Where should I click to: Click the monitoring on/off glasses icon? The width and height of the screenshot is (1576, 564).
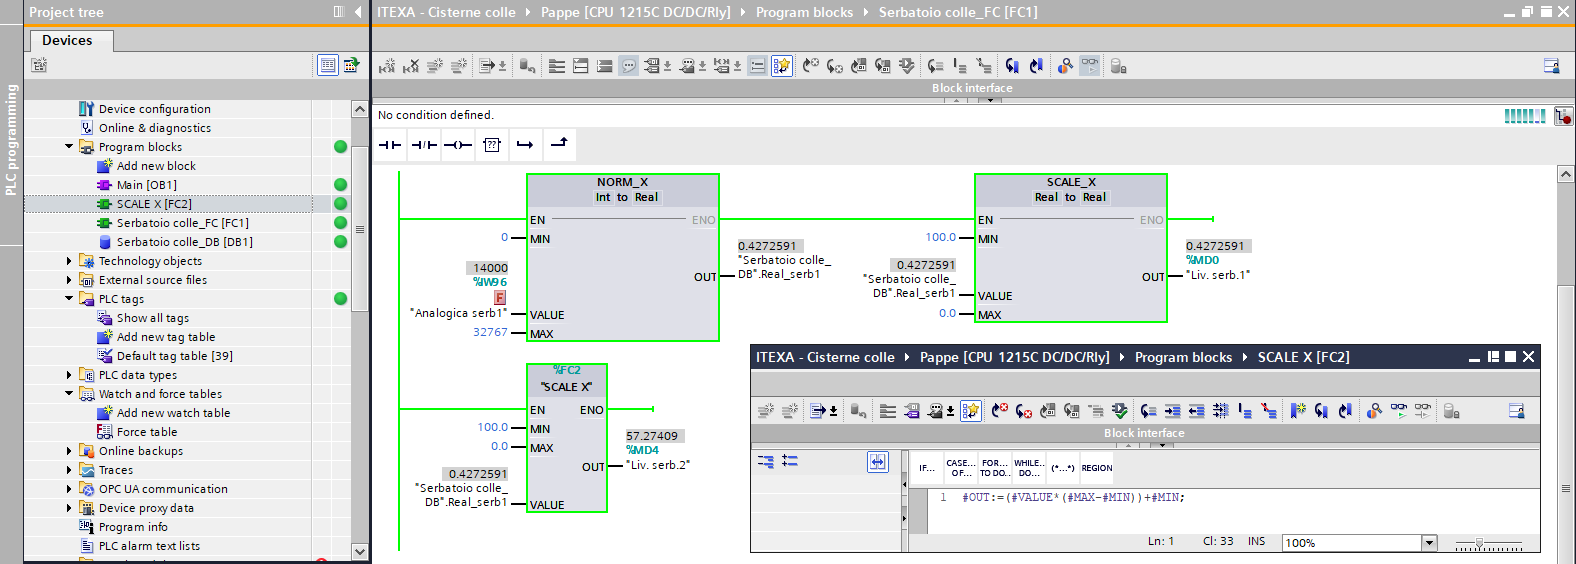[x=1089, y=66]
